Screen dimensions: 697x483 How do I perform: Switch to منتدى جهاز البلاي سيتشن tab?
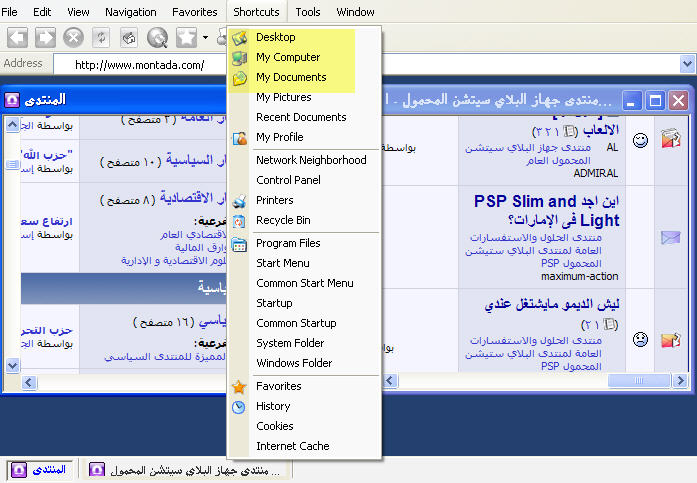186,470
